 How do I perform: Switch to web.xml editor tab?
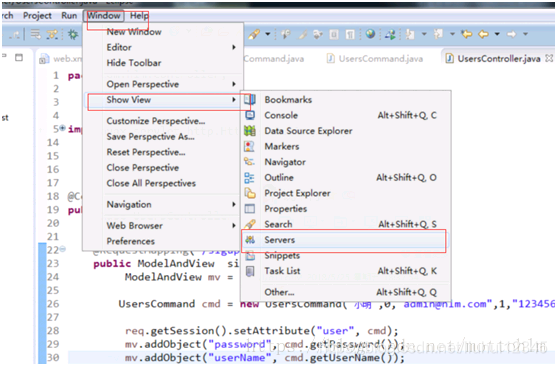click(x=61, y=59)
